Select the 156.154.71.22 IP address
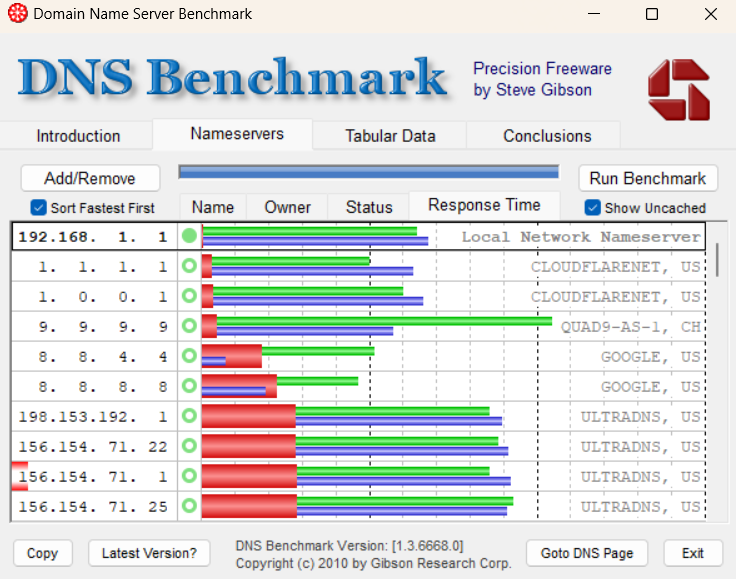The height and width of the screenshot is (579, 736). [x=93, y=447]
